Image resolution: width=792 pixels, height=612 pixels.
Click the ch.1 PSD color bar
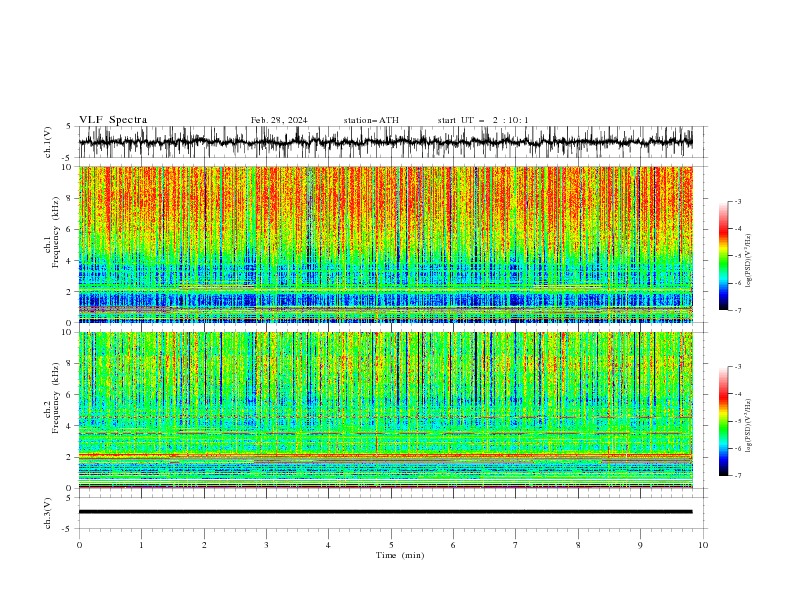click(724, 256)
